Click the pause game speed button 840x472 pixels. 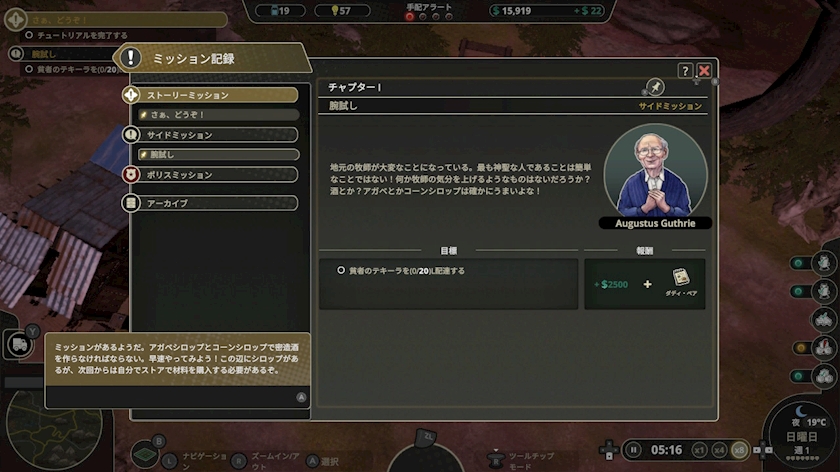click(x=633, y=450)
